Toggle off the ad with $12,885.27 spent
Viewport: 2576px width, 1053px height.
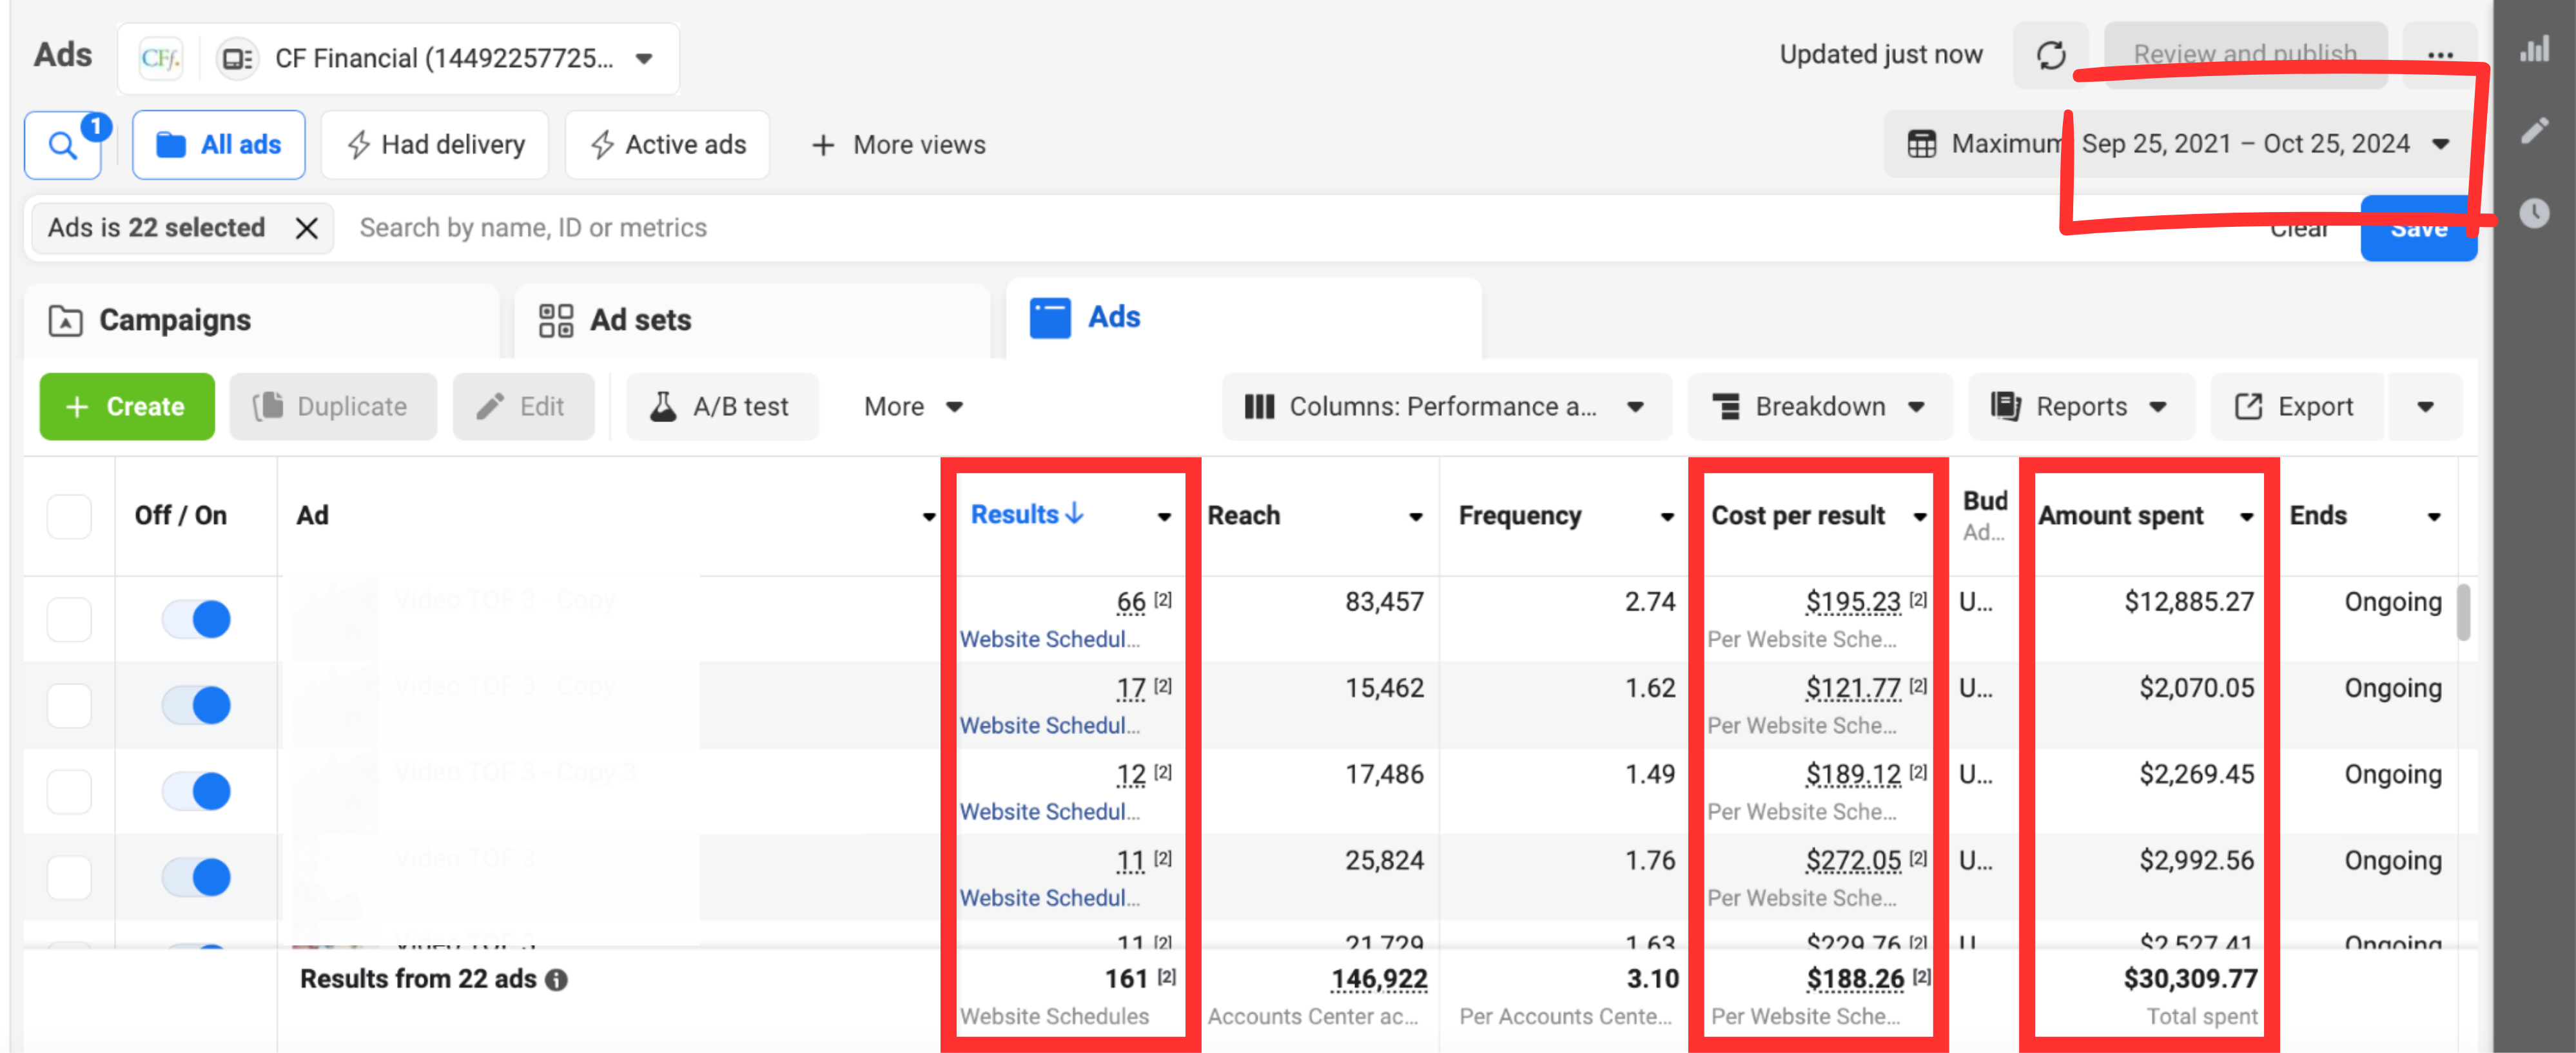click(196, 619)
